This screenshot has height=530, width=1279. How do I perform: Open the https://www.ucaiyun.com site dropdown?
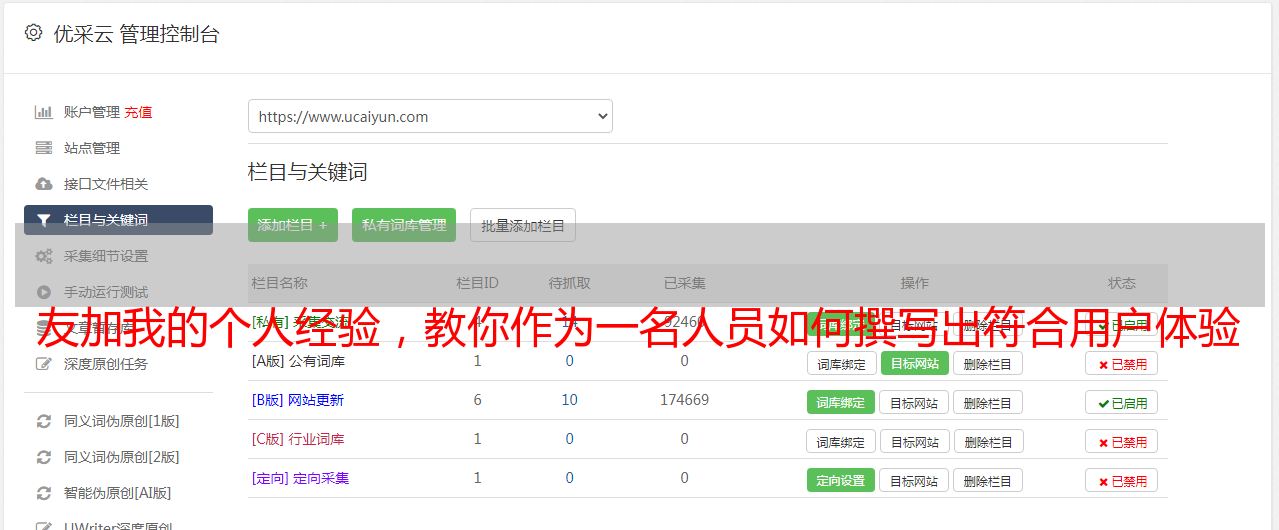[430, 116]
